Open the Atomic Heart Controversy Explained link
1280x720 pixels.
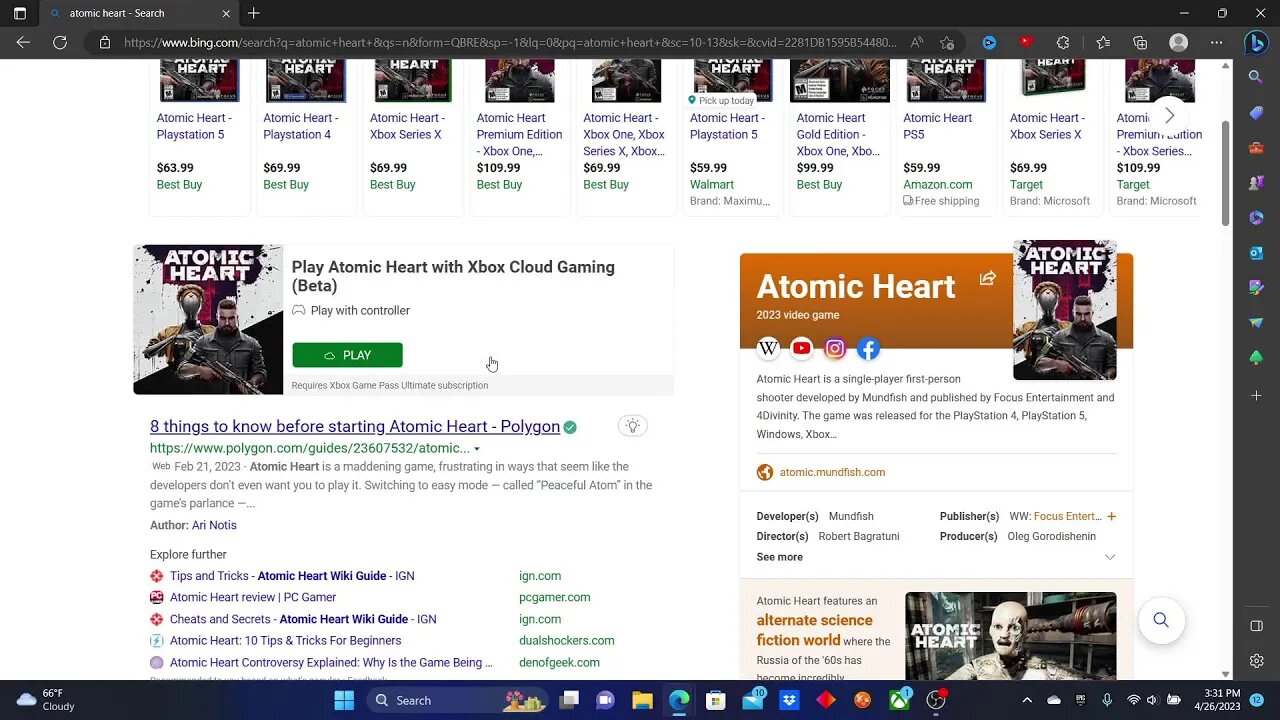click(x=331, y=662)
